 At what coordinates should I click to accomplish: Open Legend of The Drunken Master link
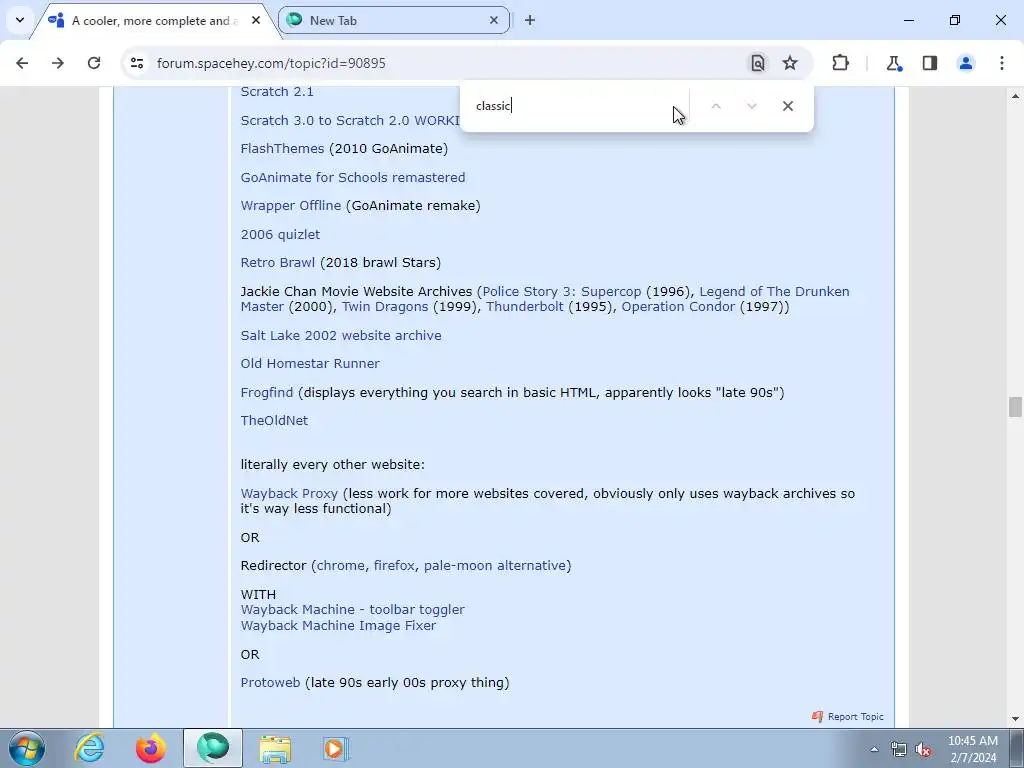coord(774,292)
